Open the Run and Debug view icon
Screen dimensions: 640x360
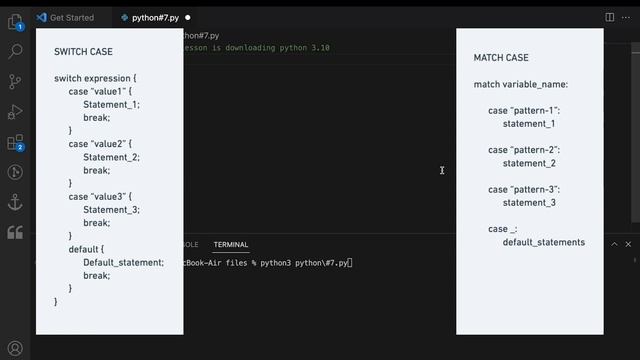click(16, 112)
